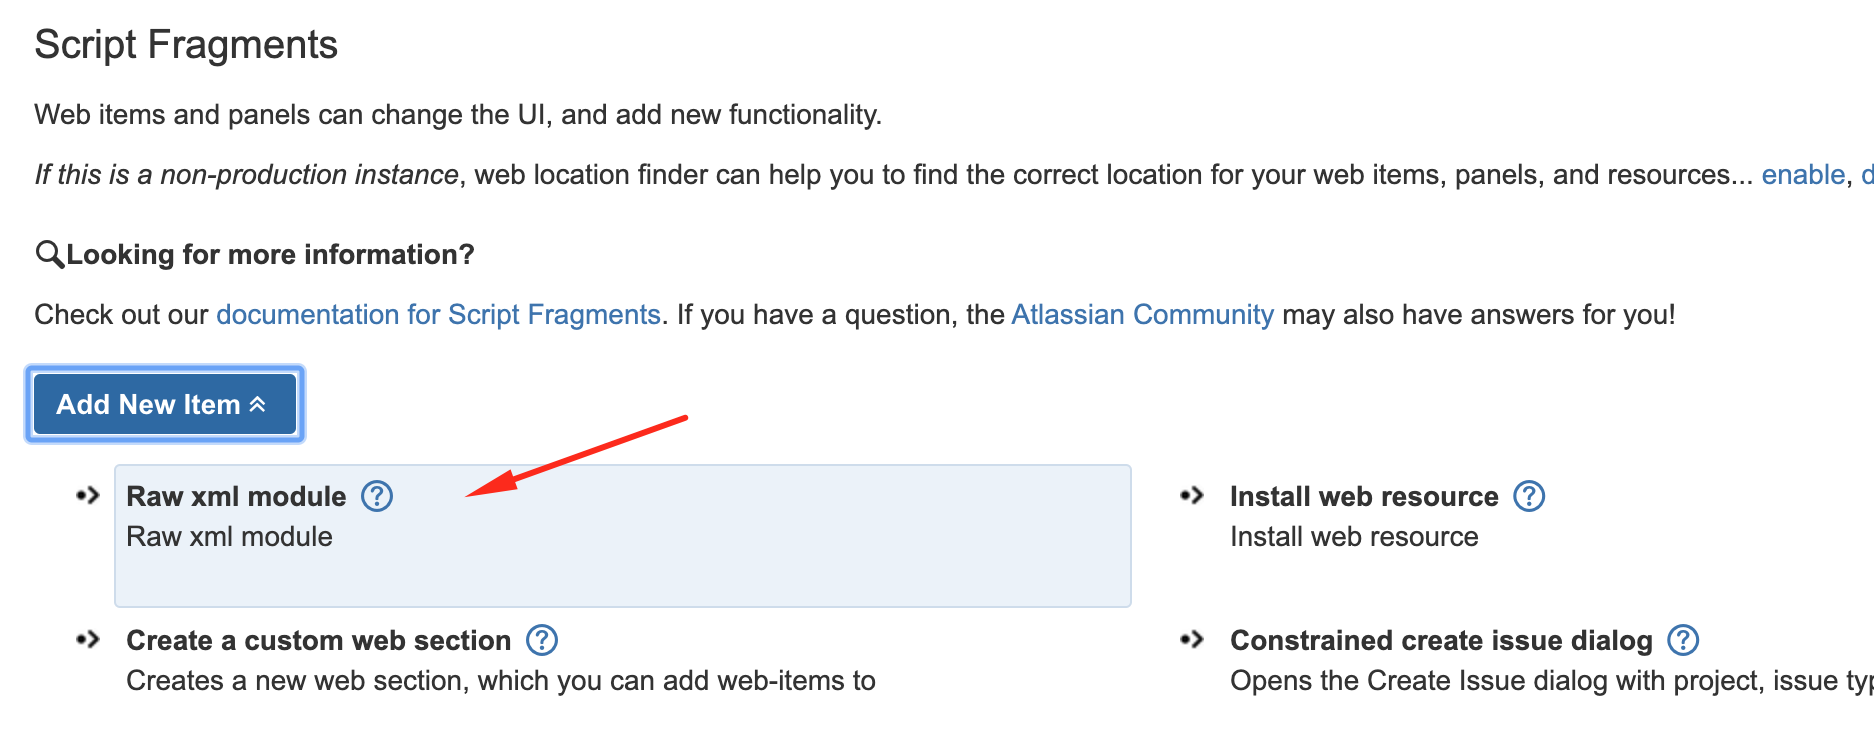Open help for Raw xml module
Image resolution: width=1874 pixels, height=748 pixels.
(x=377, y=496)
